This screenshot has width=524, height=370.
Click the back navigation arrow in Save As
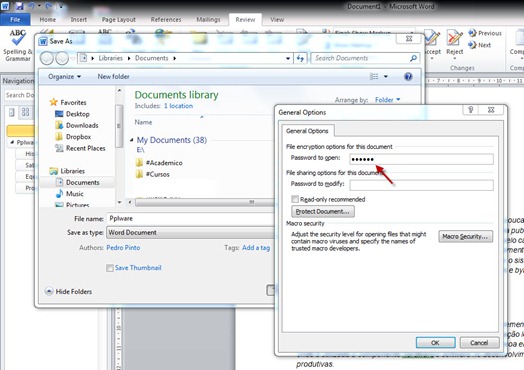tap(47, 58)
